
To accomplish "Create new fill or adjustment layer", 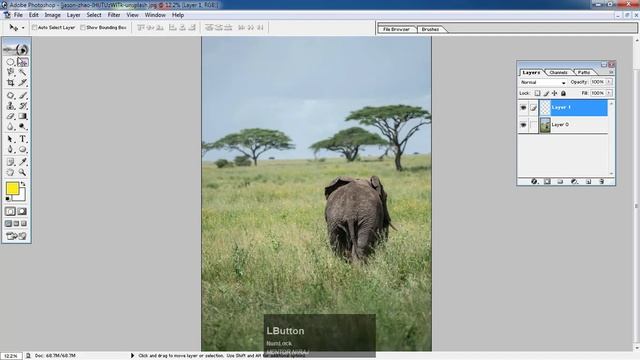I will [574, 181].
